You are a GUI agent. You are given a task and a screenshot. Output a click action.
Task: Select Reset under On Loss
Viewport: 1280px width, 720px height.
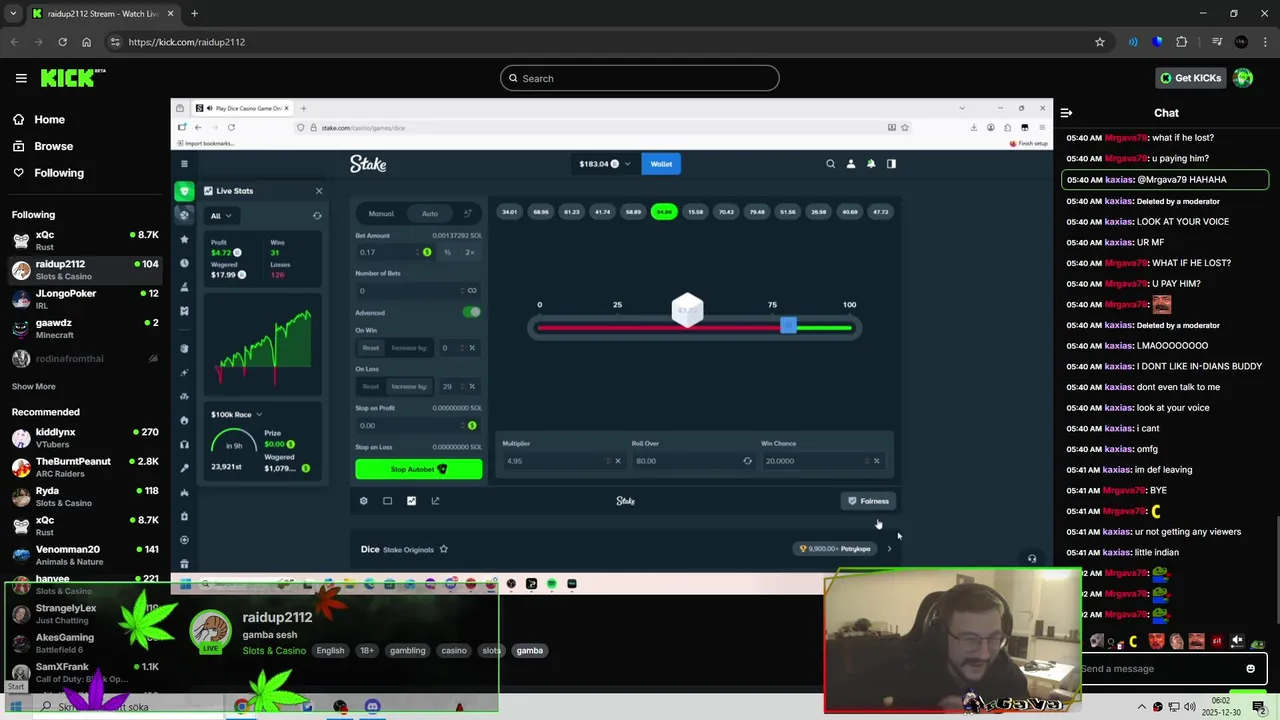pos(371,386)
